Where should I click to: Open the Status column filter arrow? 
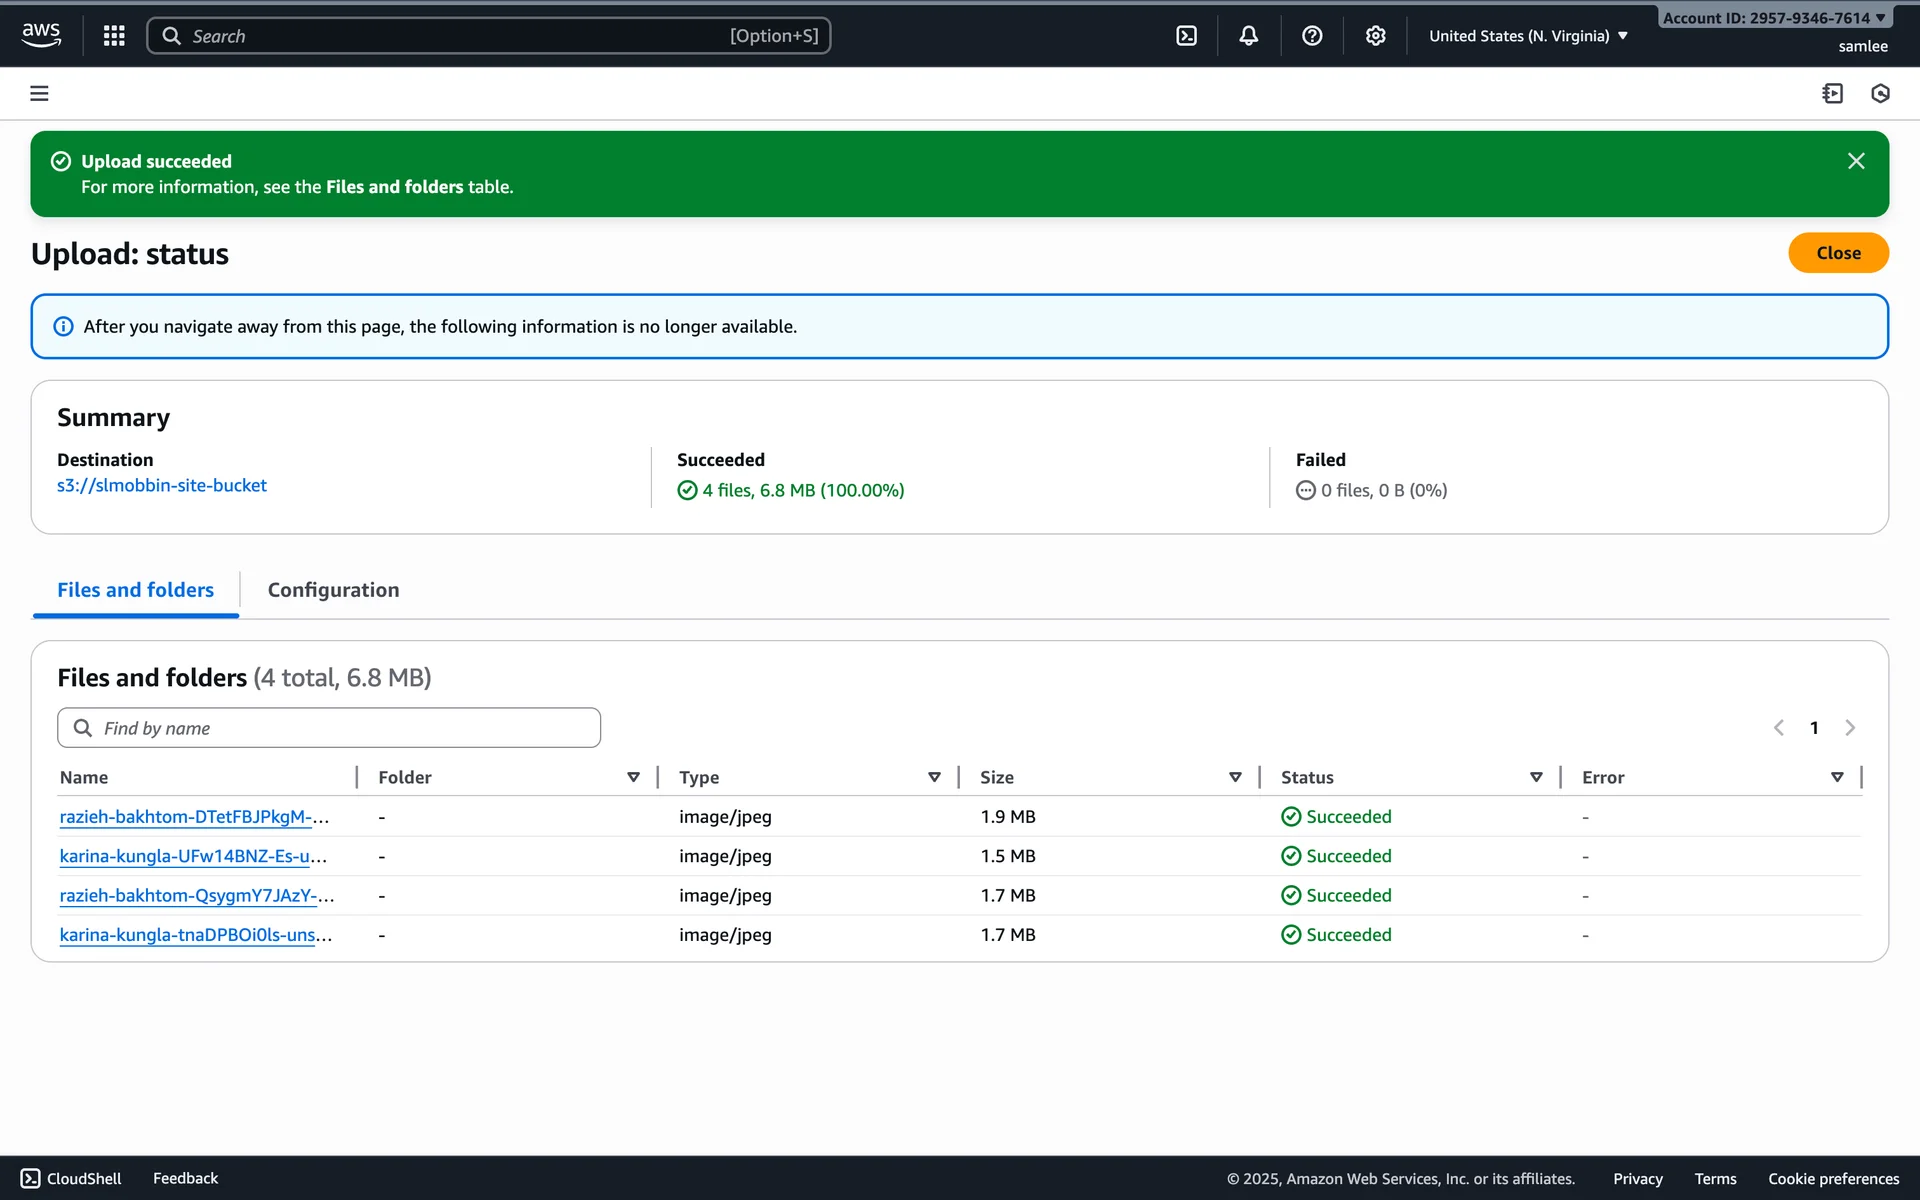click(x=1536, y=777)
